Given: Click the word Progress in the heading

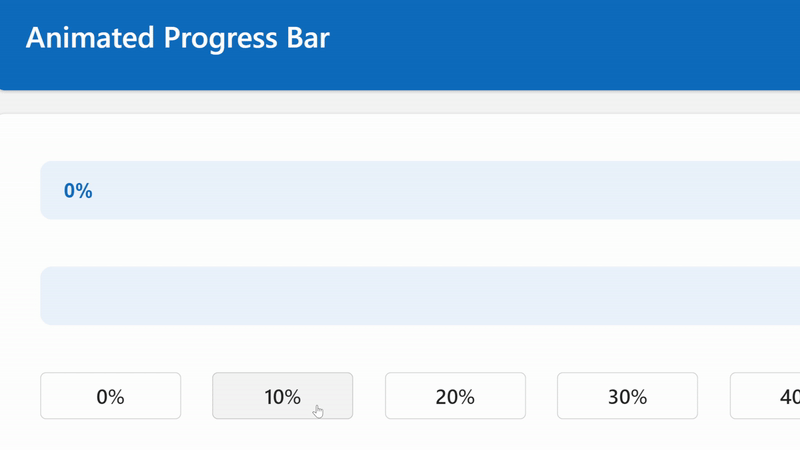Looking at the screenshot, I should click(220, 39).
